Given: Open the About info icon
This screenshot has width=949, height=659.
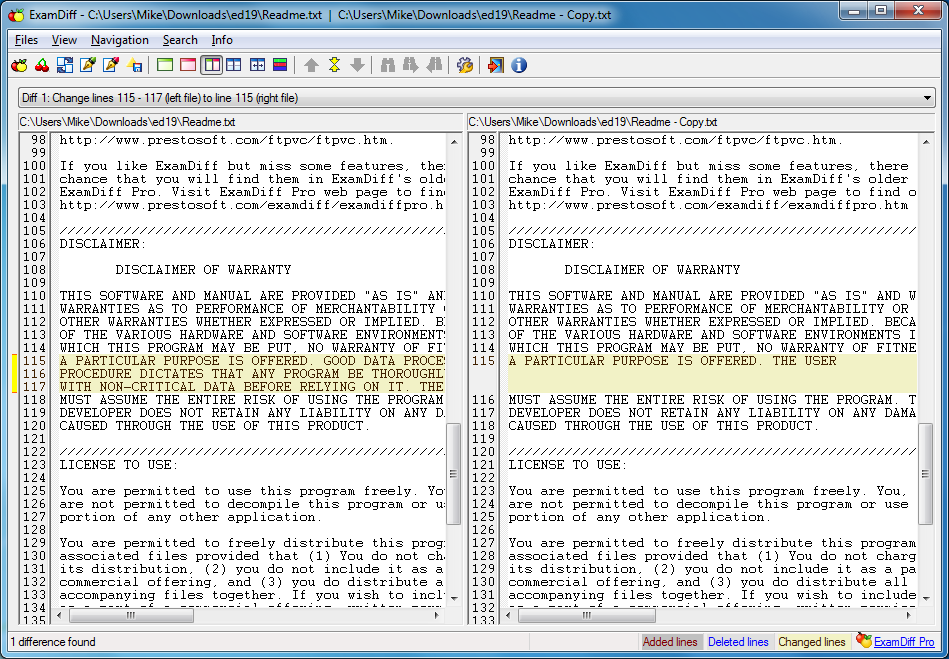Looking at the screenshot, I should pyautogui.click(x=519, y=65).
